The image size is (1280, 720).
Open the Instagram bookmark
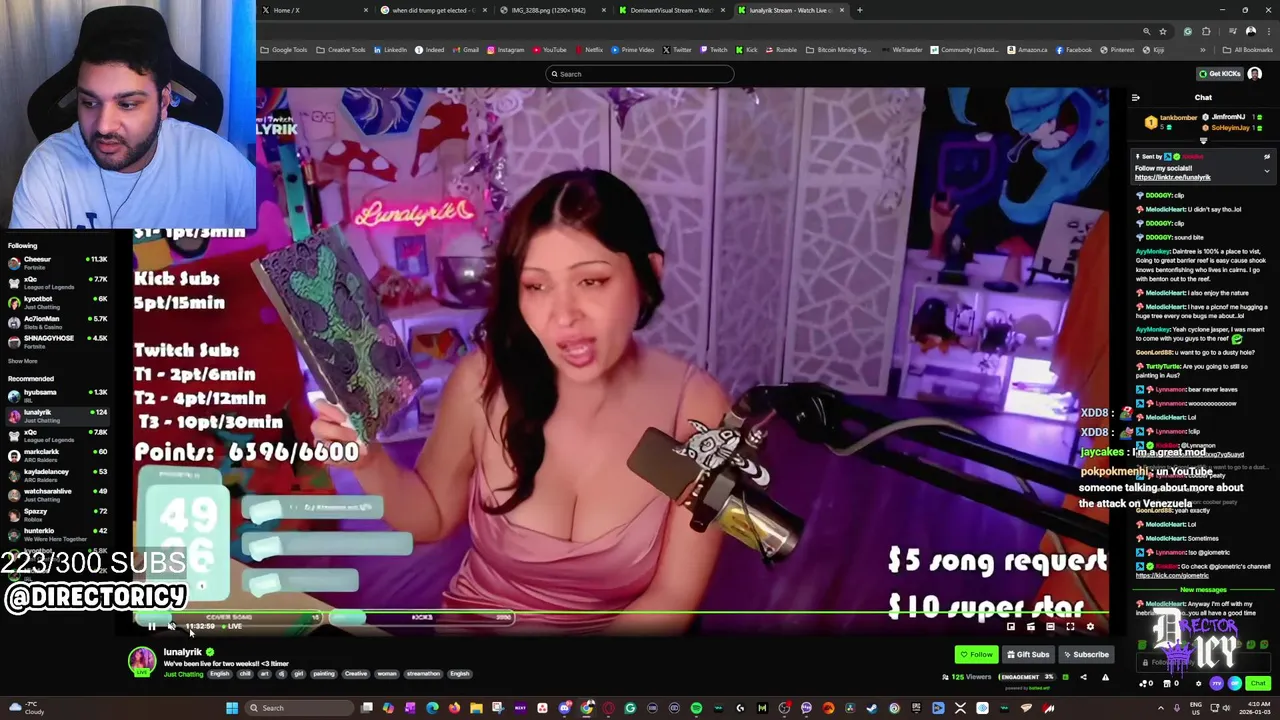click(x=505, y=50)
